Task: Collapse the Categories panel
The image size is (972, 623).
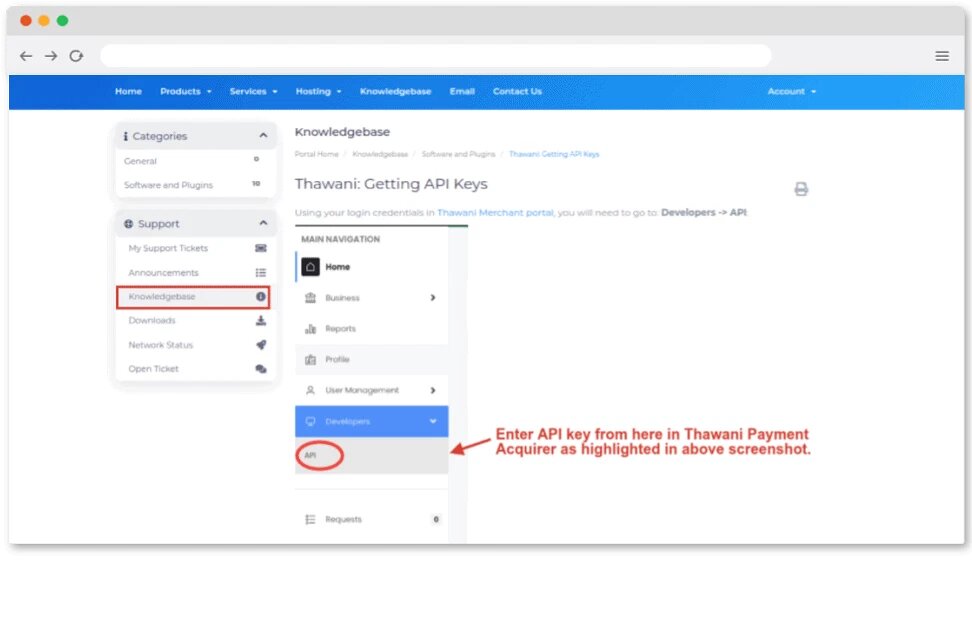Action: [263, 136]
